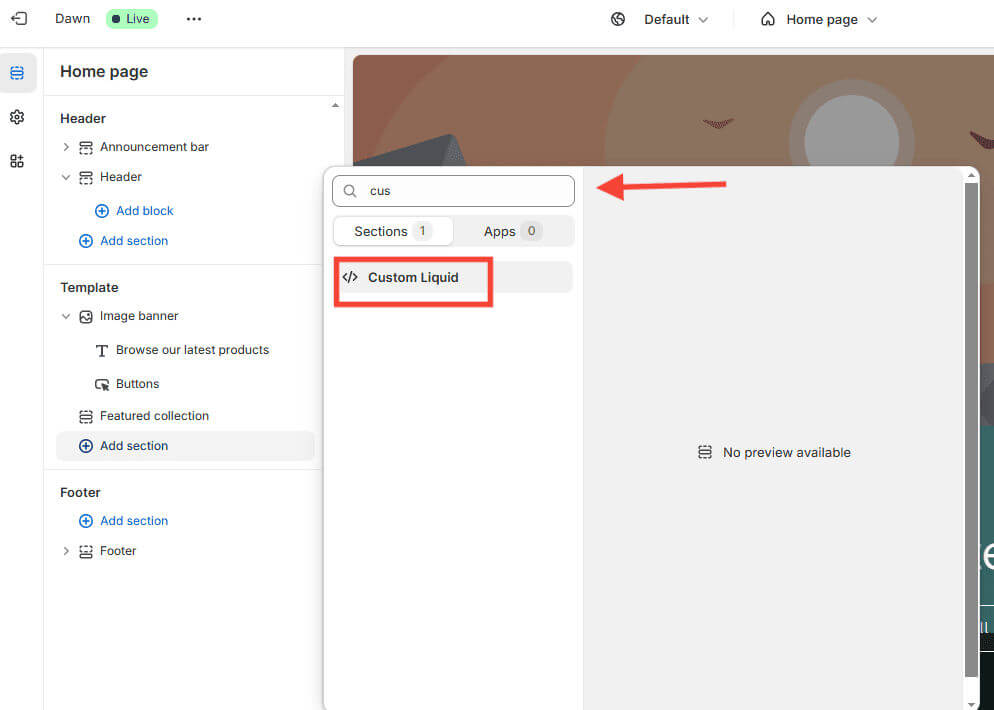Expand the Announcement bar section
This screenshot has width=994, height=710.
coord(66,147)
